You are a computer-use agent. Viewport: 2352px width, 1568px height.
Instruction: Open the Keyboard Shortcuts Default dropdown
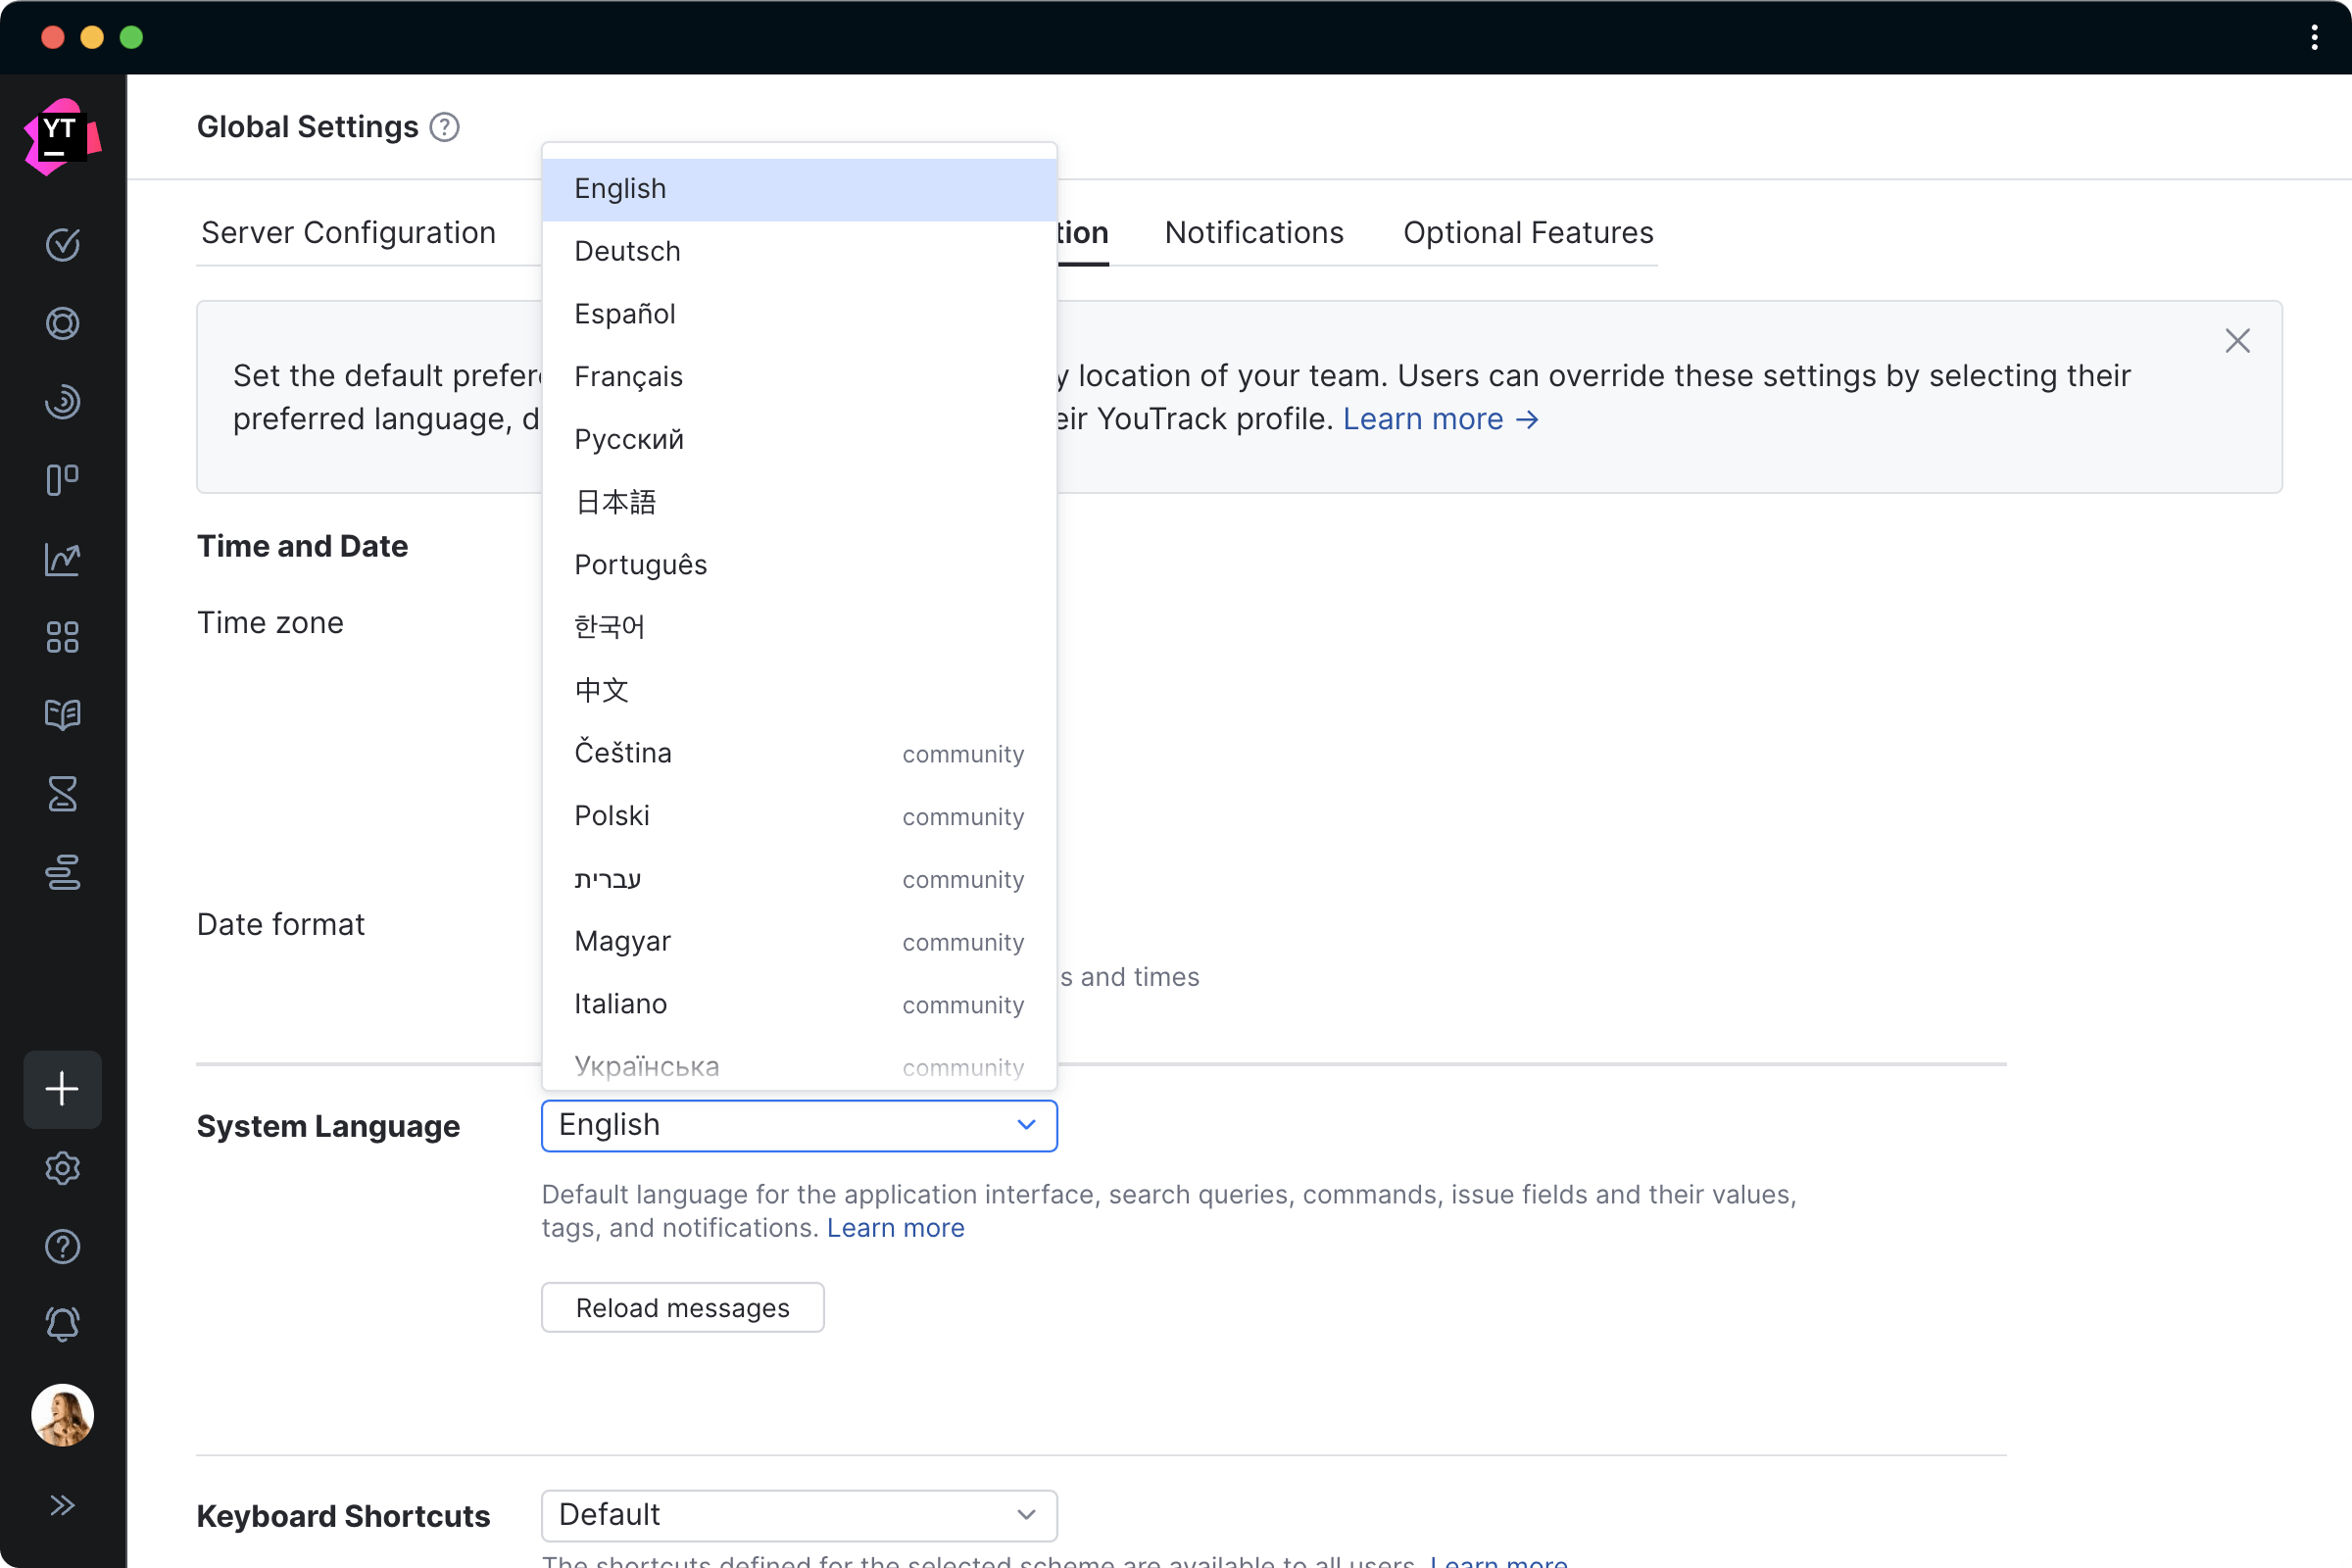pos(798,1515)
